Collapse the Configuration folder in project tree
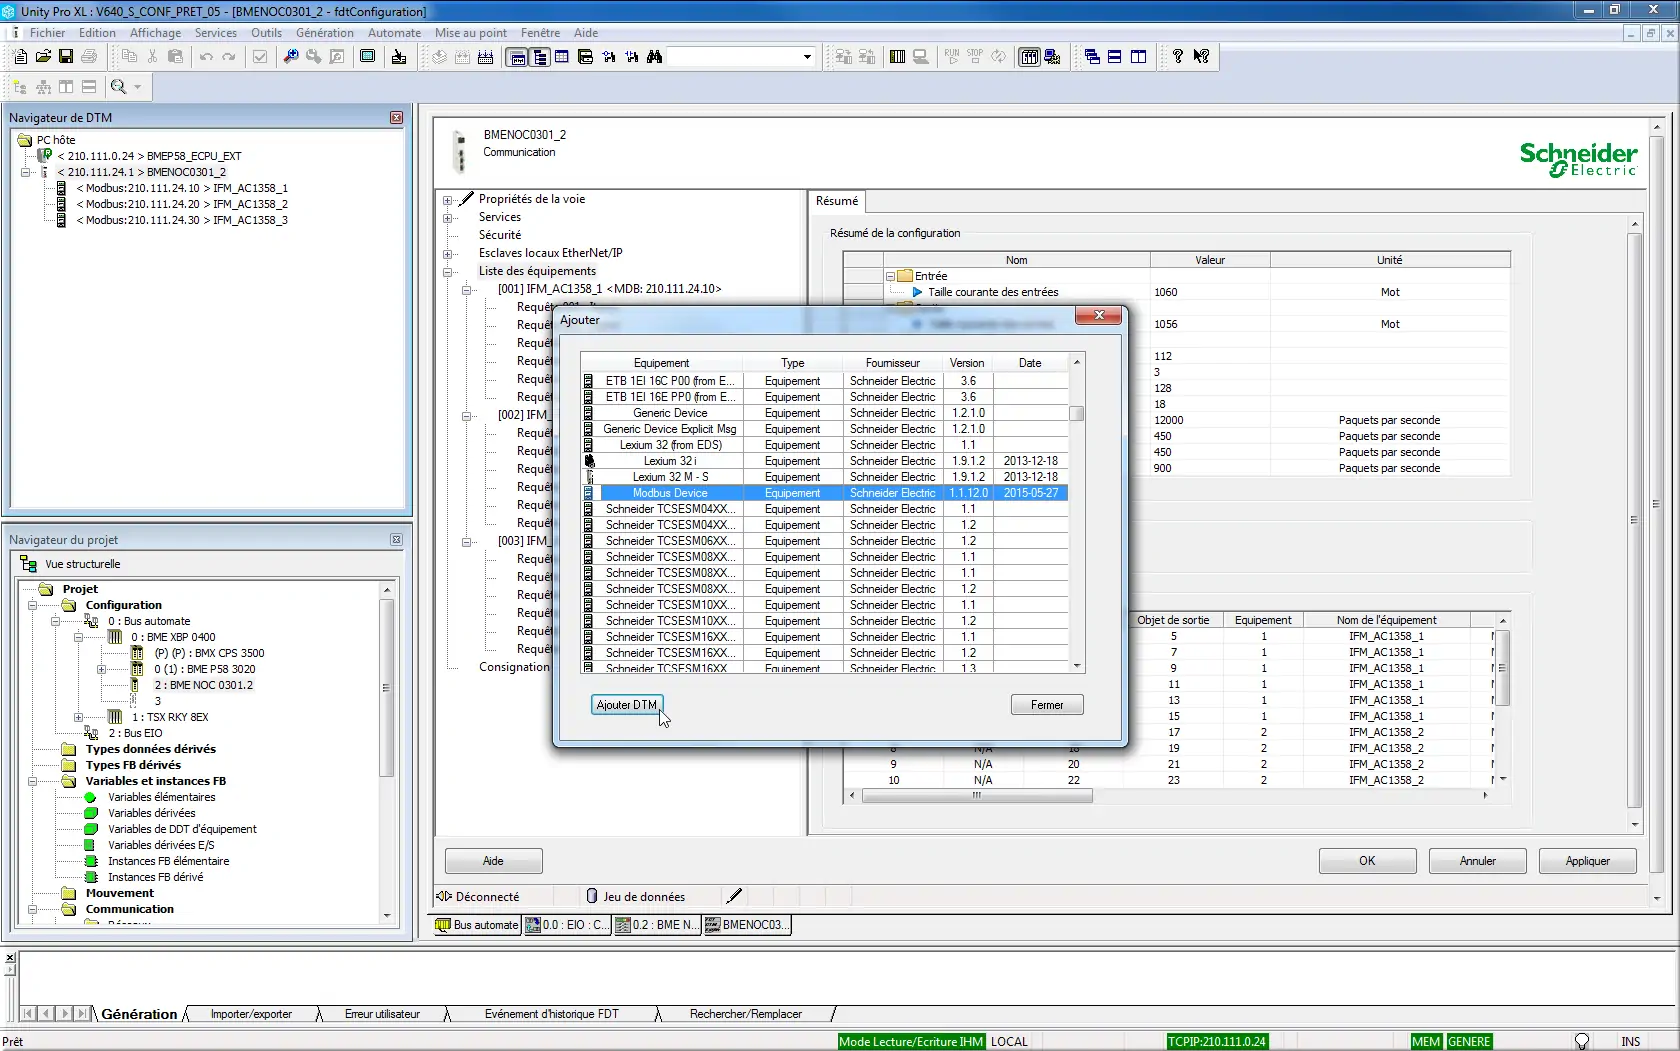The width and height of the screenshot is (1680, 1051). click(32, 605)
